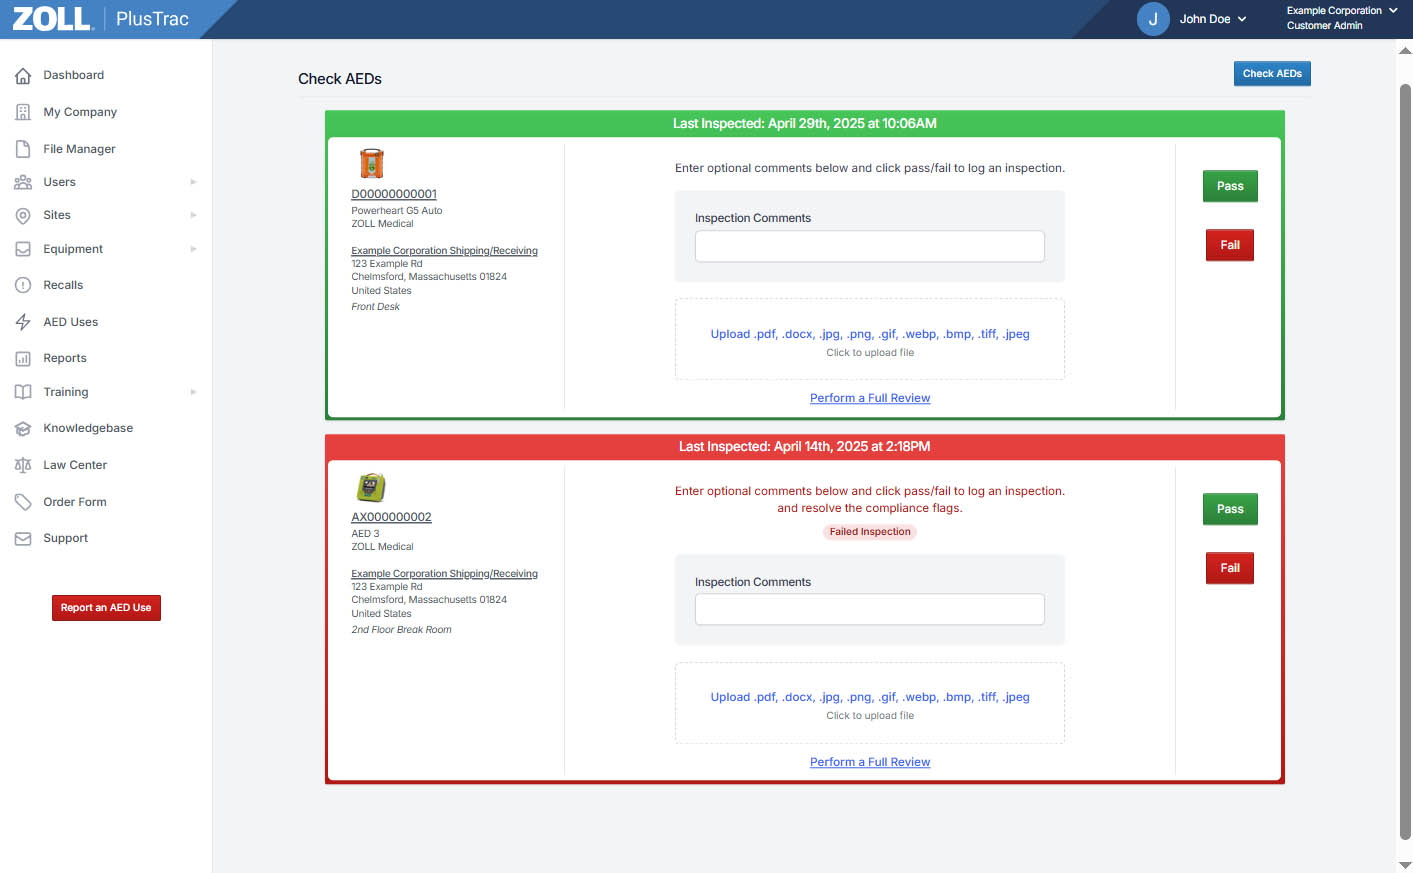This screenshot has height=873, width=1413.
Task: Open My Company in sidebar
Action: [80, 112]
